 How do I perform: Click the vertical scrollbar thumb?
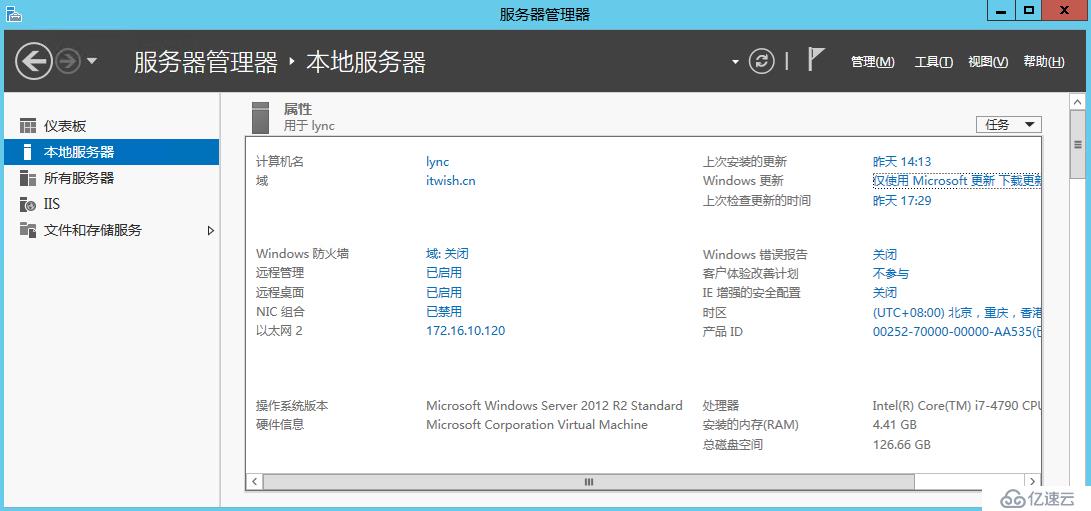[1077, 145]
